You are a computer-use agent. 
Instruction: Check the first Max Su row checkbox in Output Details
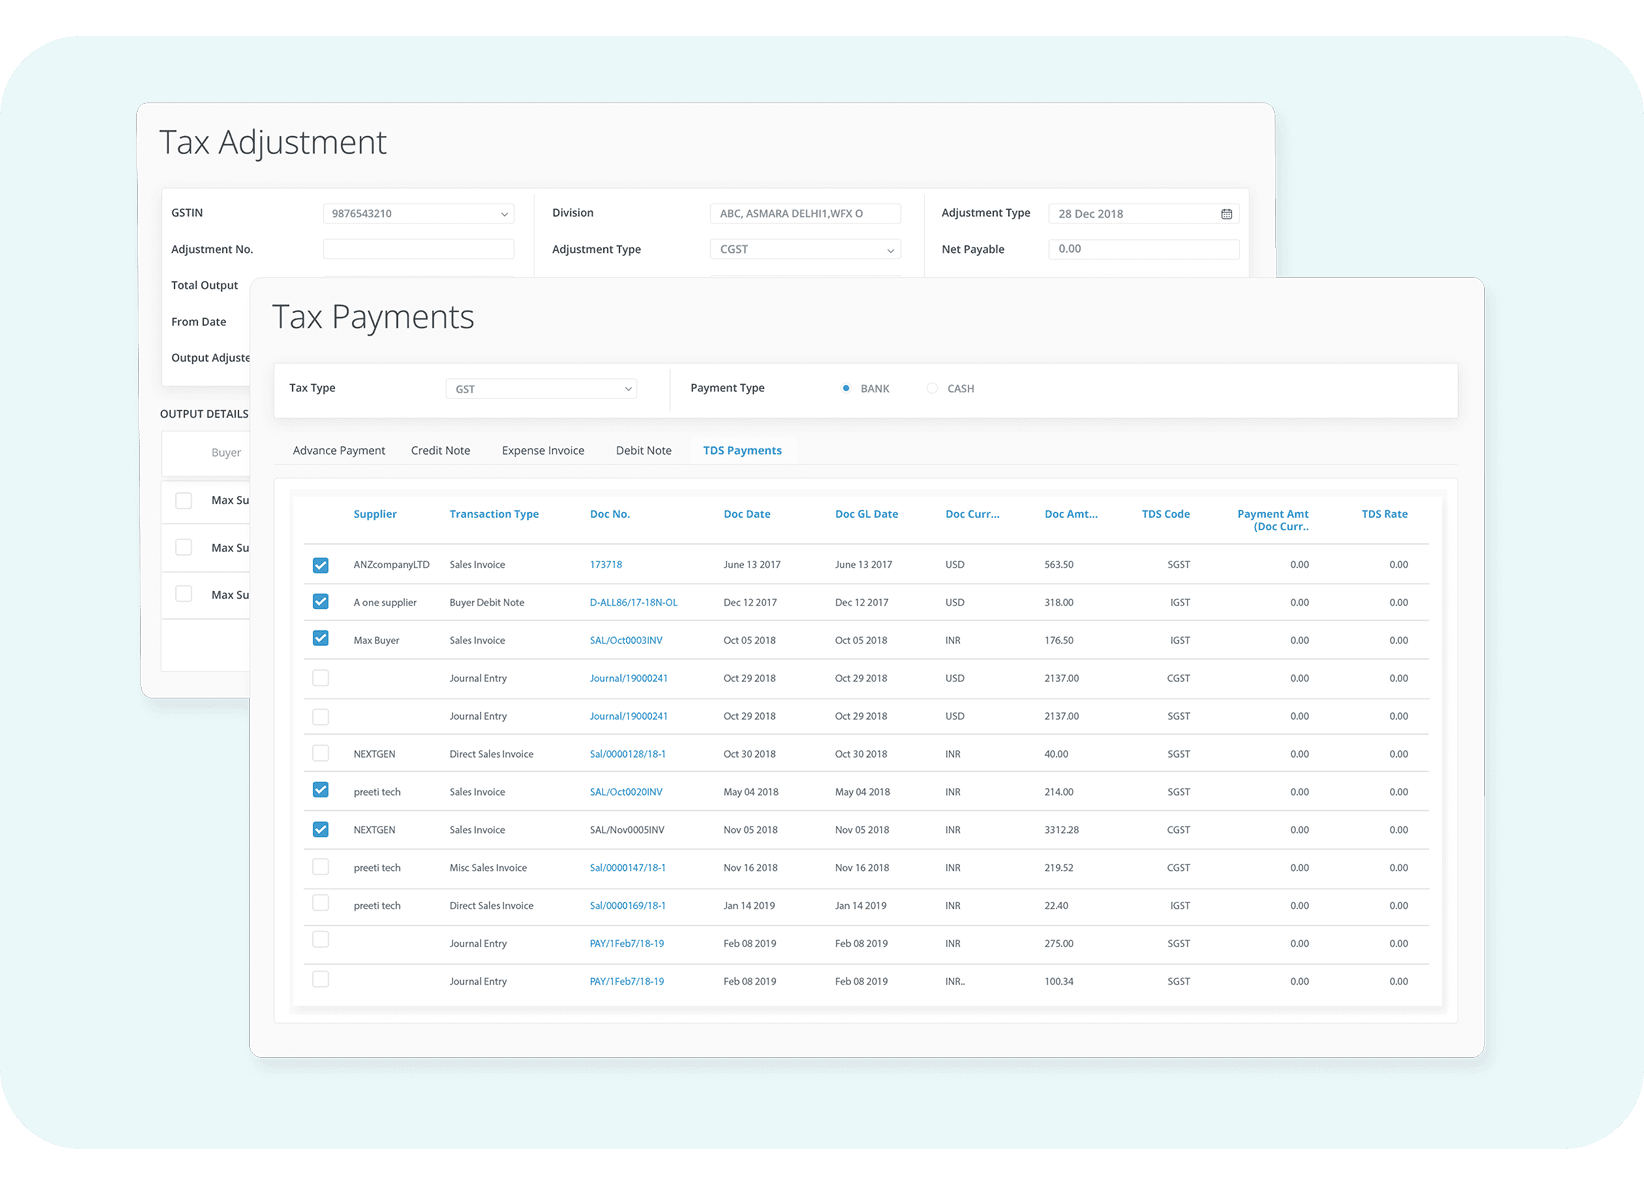[x=183, y=501]
